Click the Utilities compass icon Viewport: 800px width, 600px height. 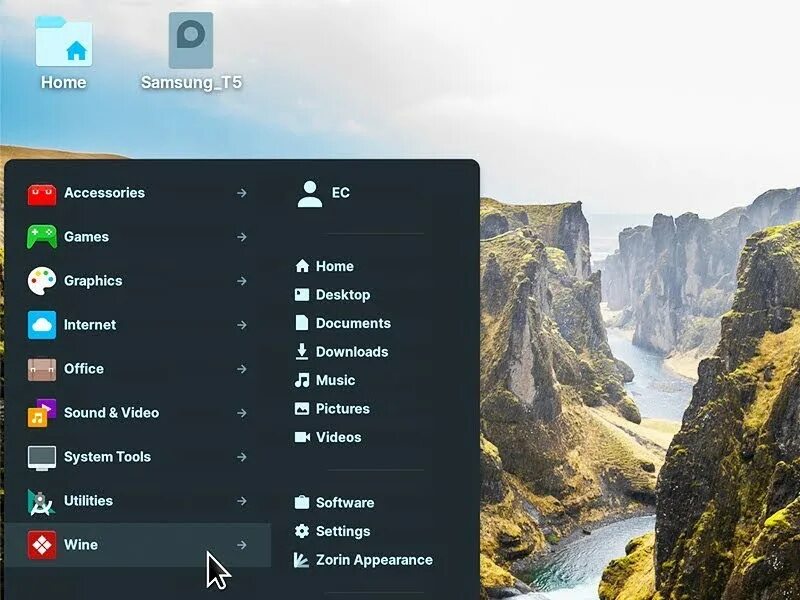42,501
